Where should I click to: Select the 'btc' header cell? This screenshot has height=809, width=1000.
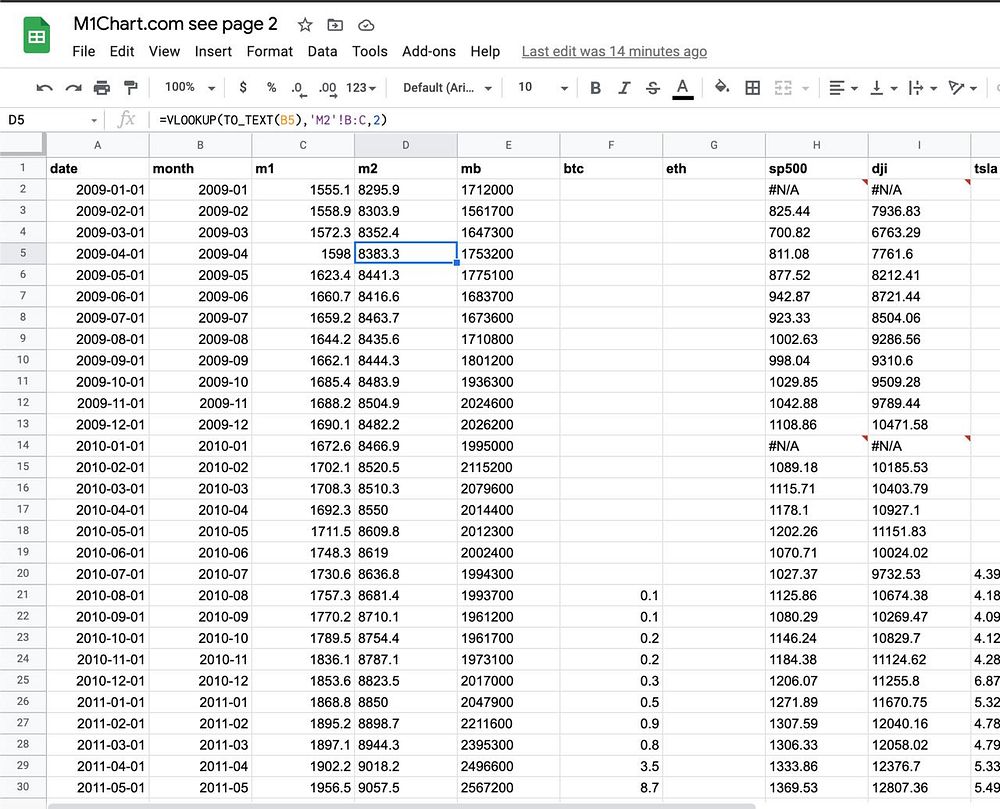[611, 168]
